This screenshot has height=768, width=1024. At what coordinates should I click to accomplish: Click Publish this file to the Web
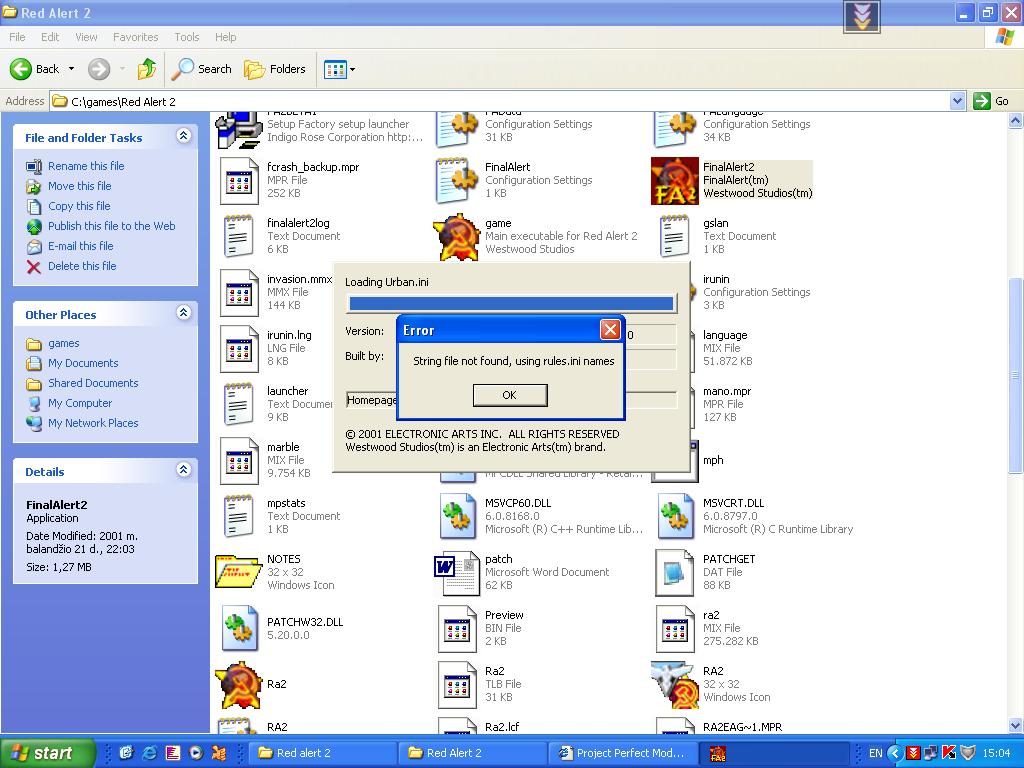(112, 226)
